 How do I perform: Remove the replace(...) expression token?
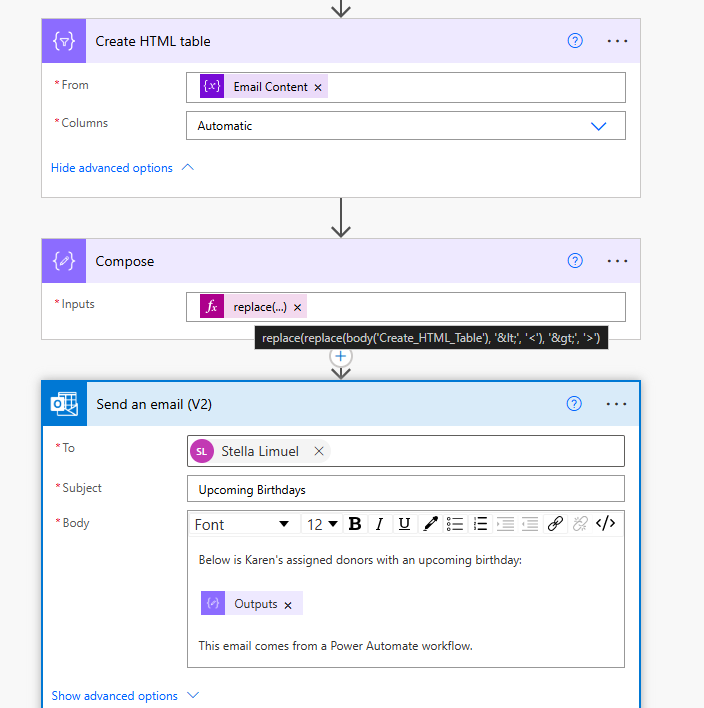(298, 307)
